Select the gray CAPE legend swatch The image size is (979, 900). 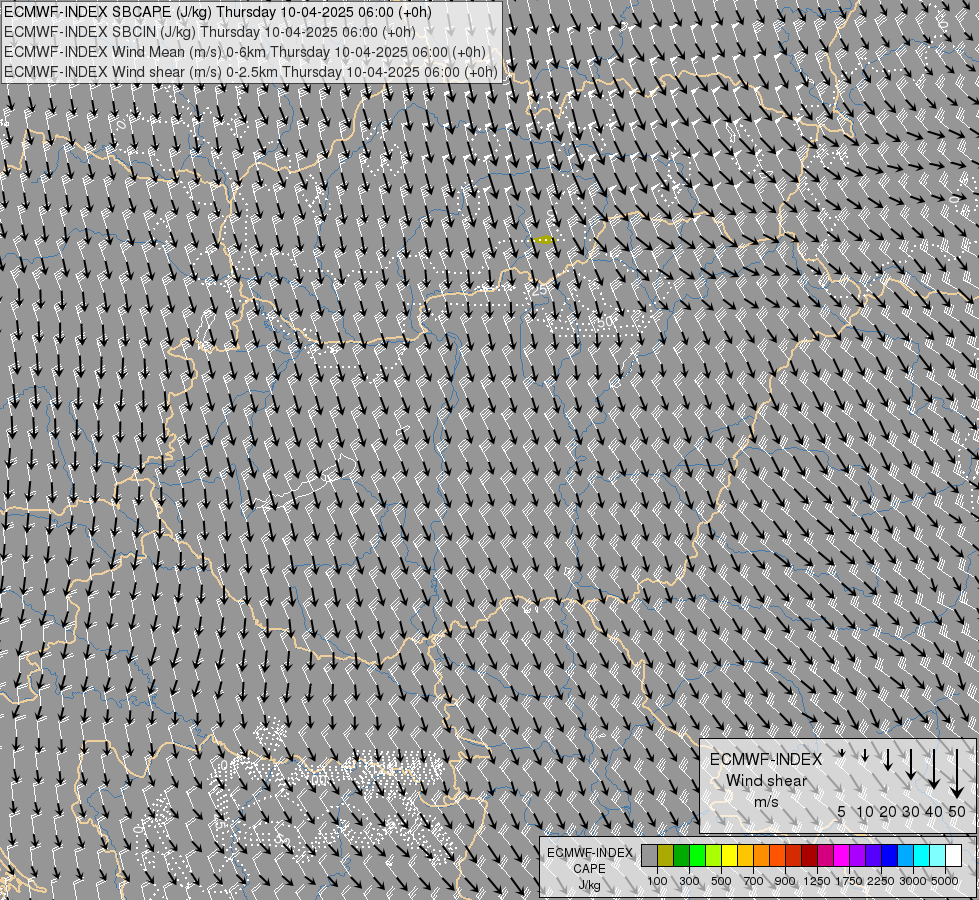tap(649, 856)
